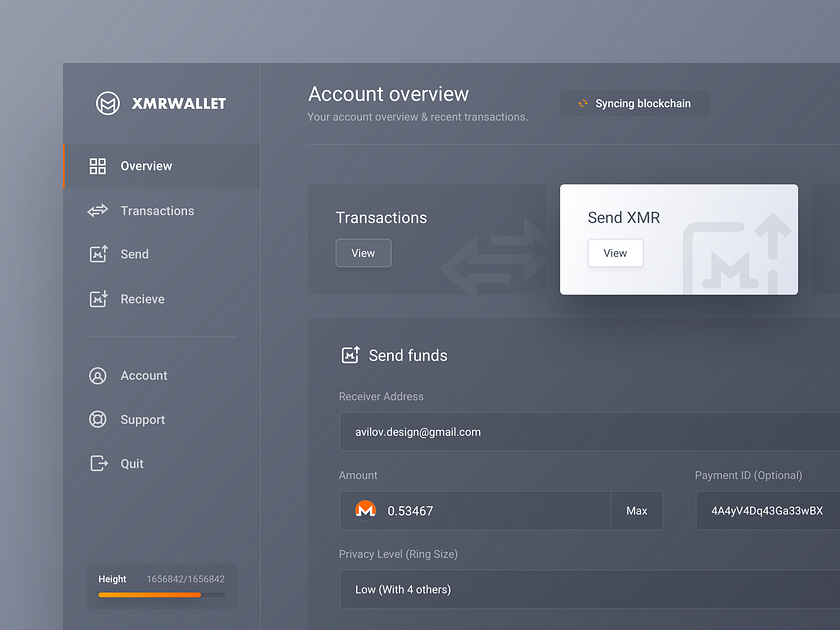Click the Support icon
This screenshot has width=840, height=630.
click(97, 419)
